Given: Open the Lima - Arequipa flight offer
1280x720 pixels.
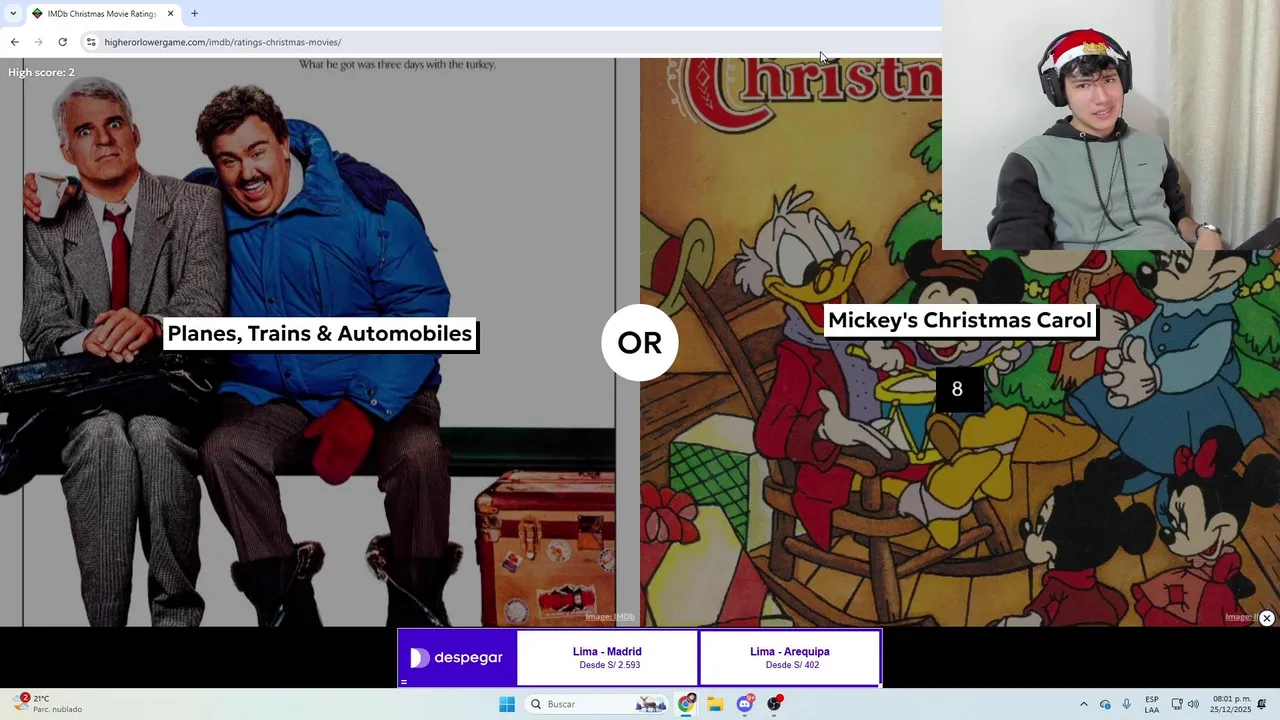Looking at the screenshot, I should pos(790,657).
